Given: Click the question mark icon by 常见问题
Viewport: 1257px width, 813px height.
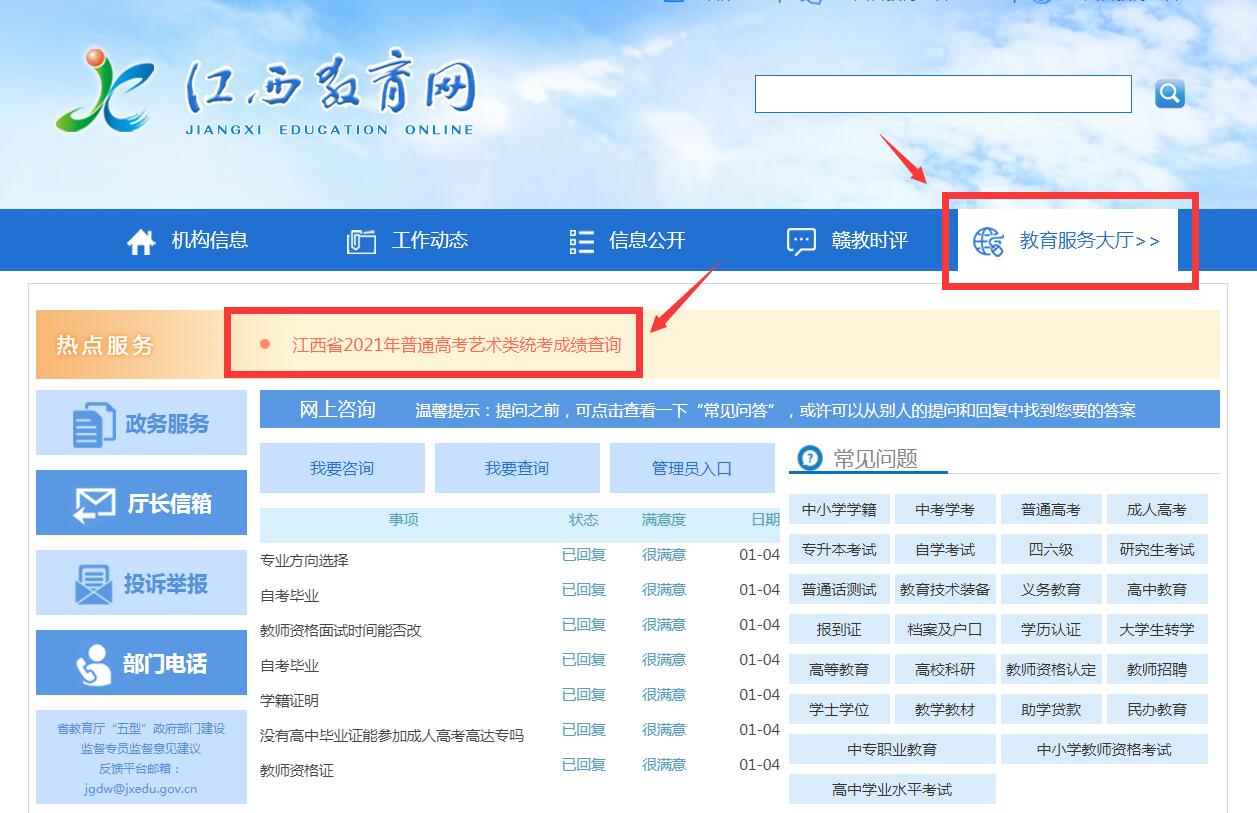Looking at the screenshot, I should point(812,458).
